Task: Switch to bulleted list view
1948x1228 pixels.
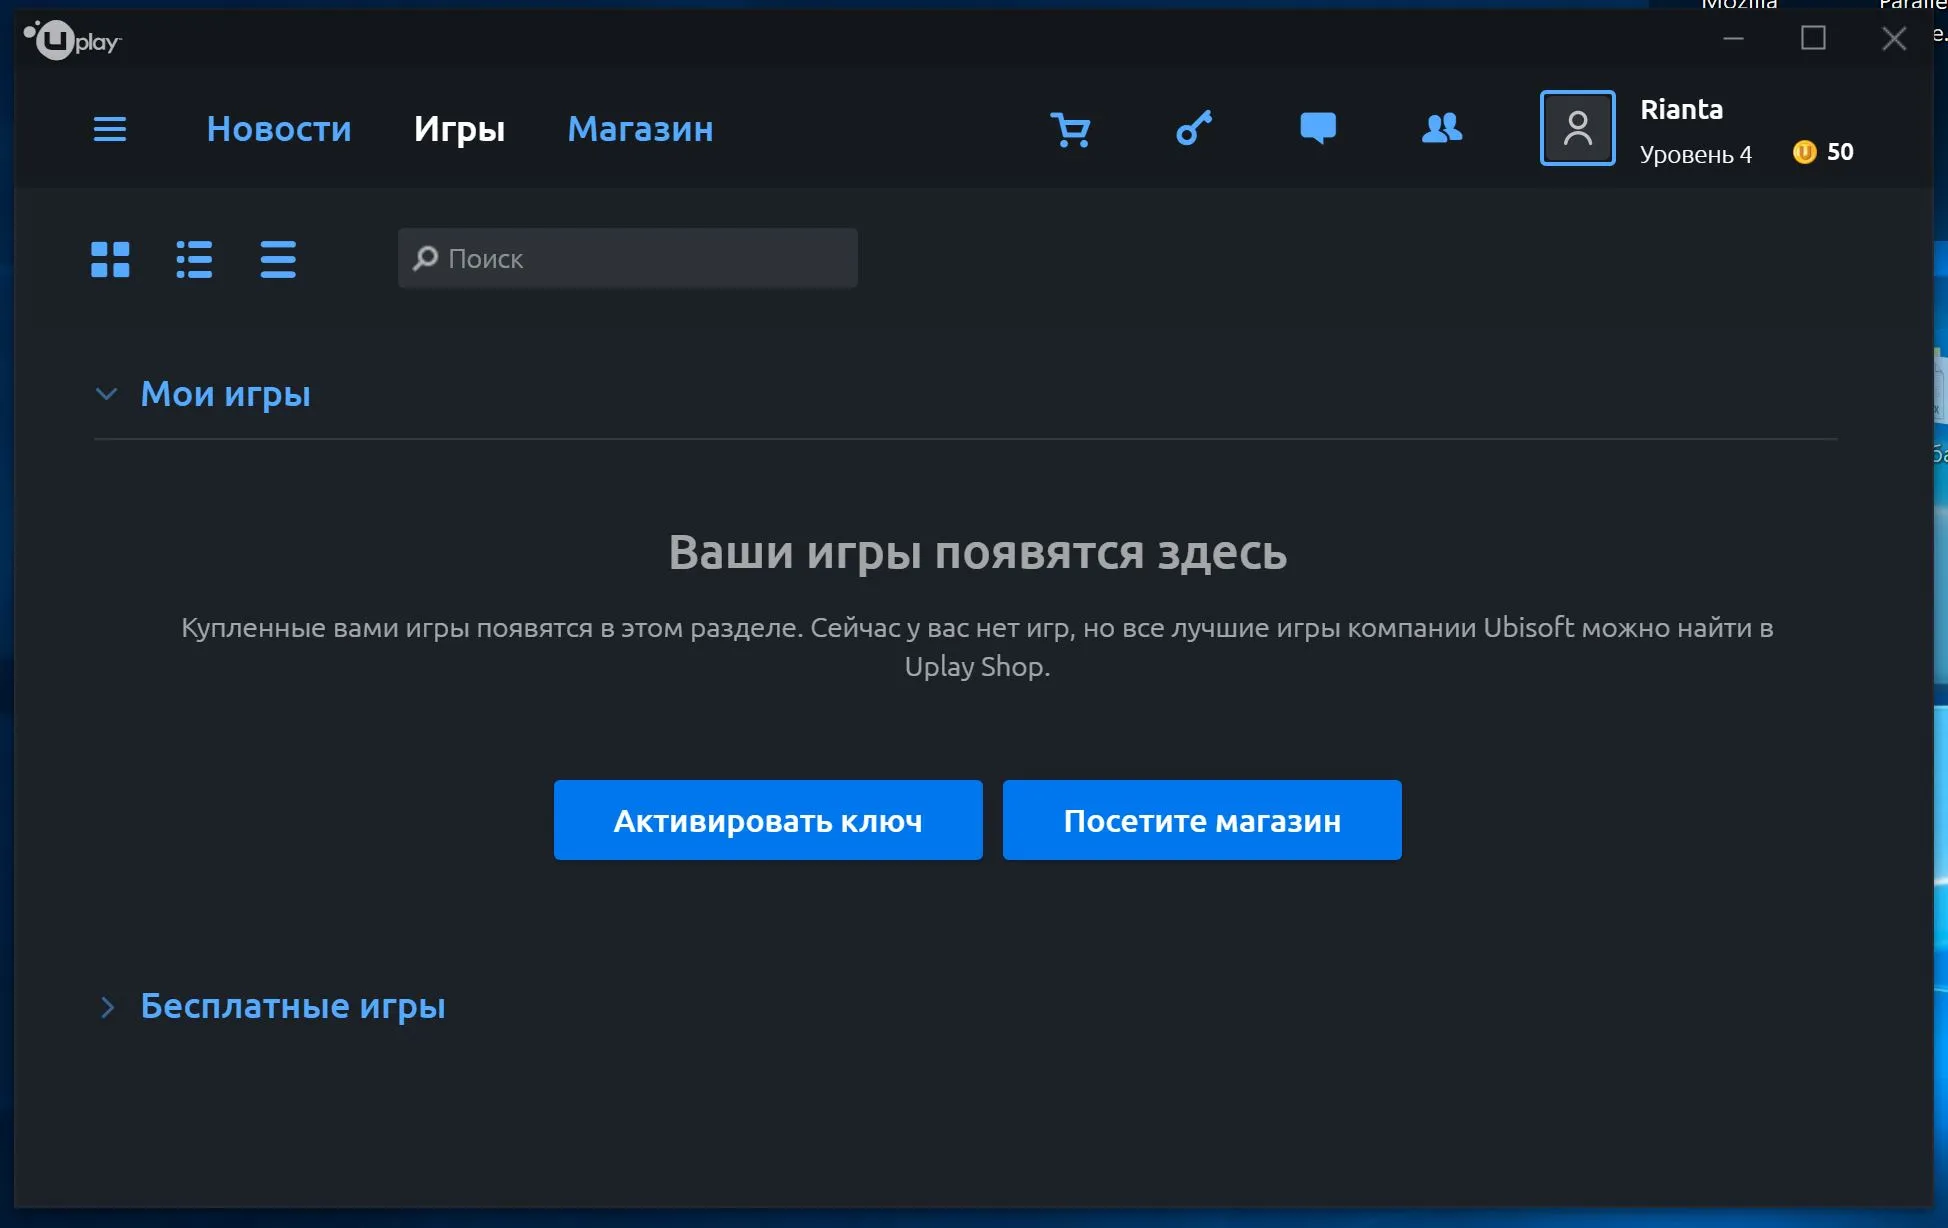Action: [x=194, y=259]
